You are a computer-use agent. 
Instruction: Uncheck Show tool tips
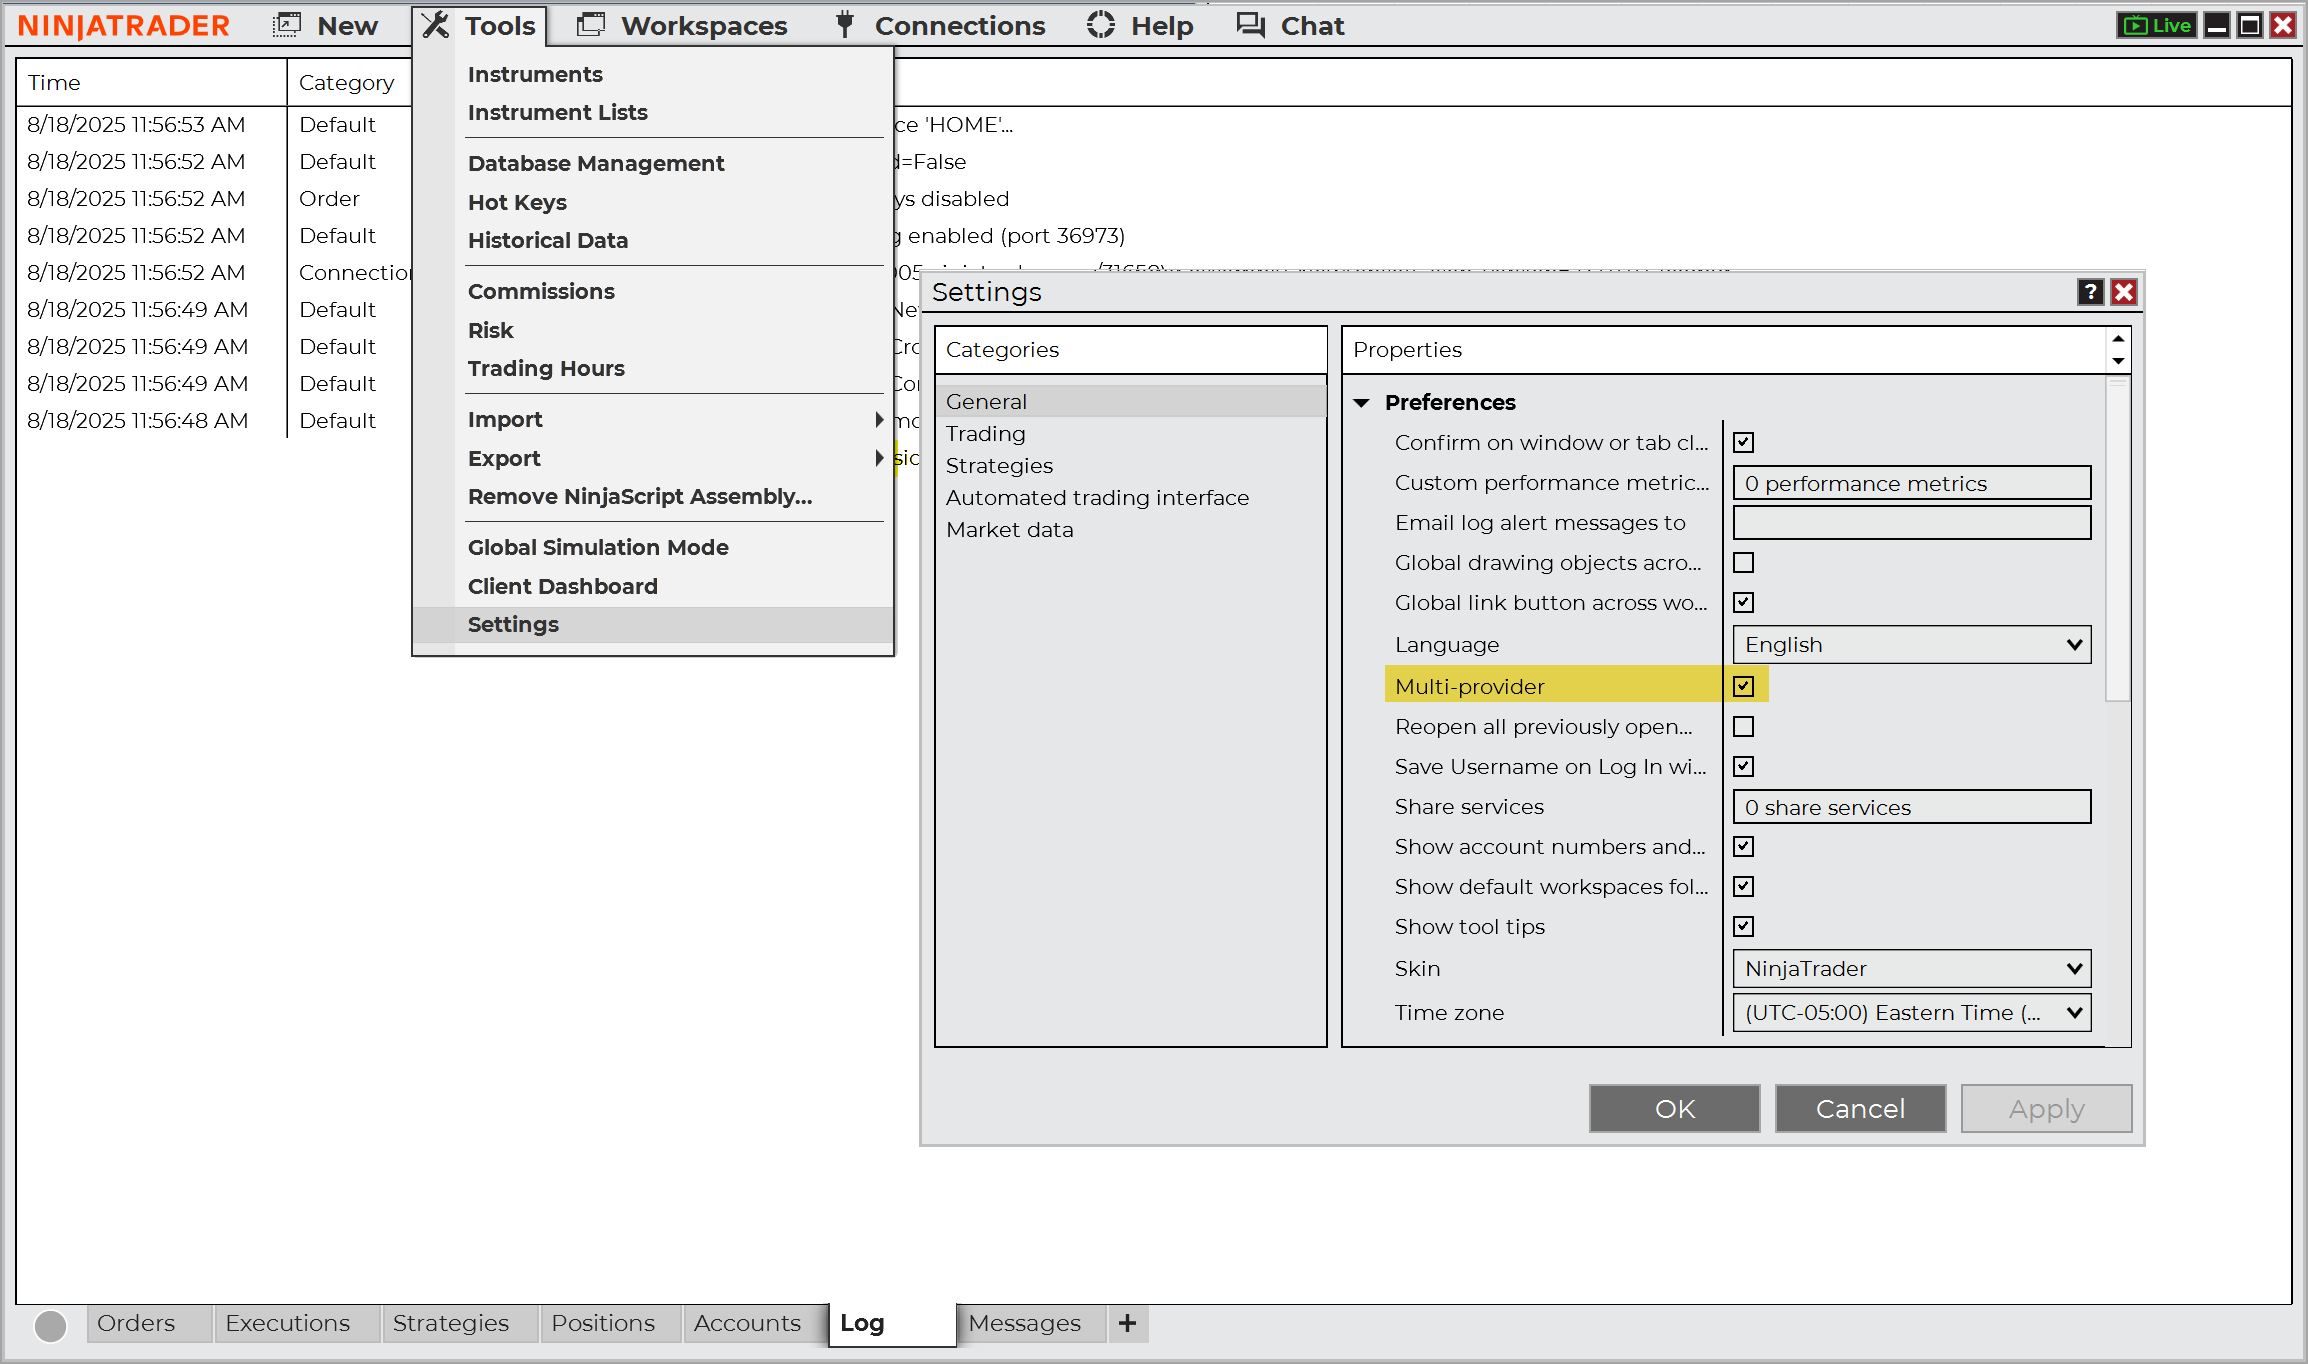pyautogui.click(x=1743, y=926)
